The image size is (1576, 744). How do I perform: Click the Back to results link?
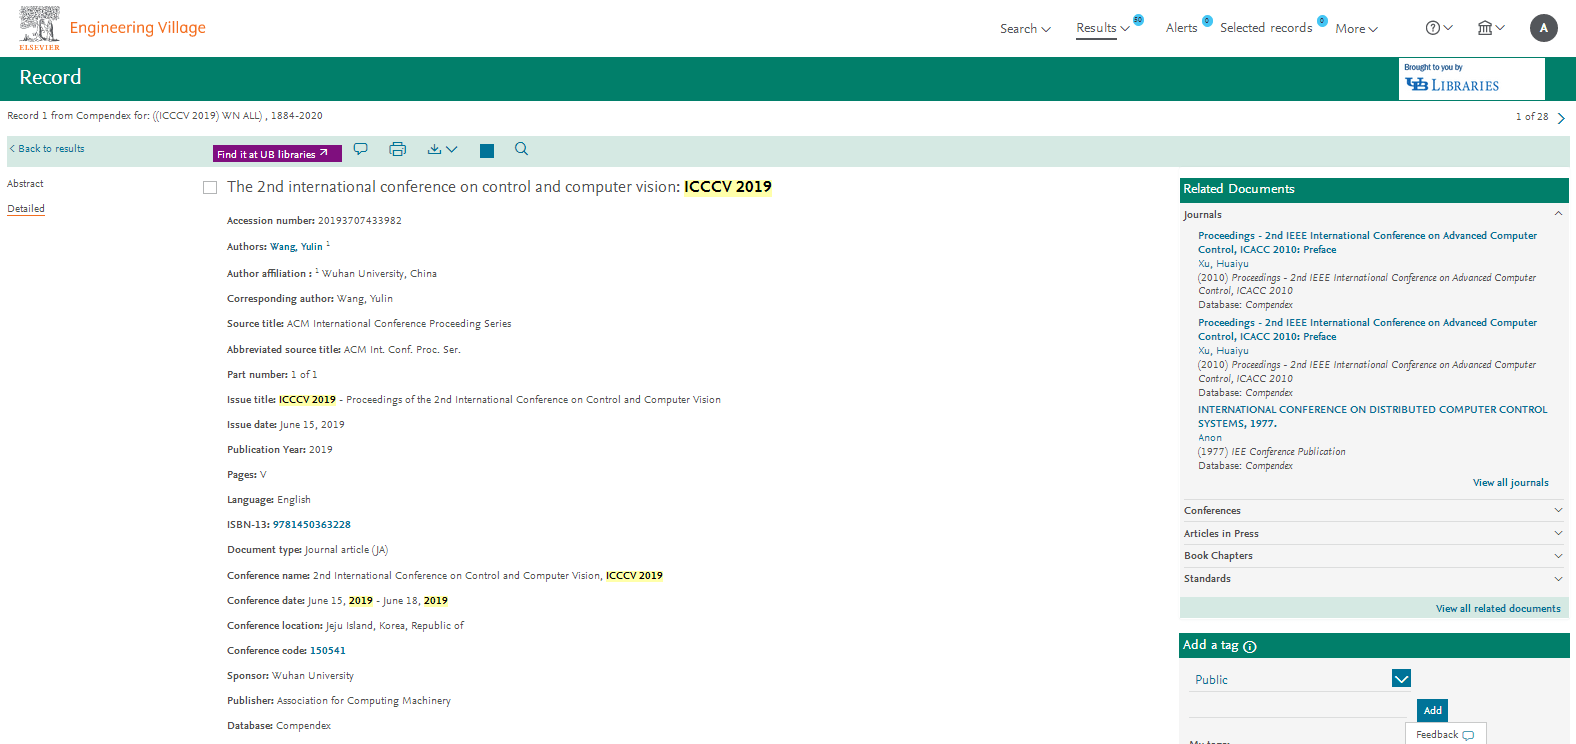[x=47, y=149]
